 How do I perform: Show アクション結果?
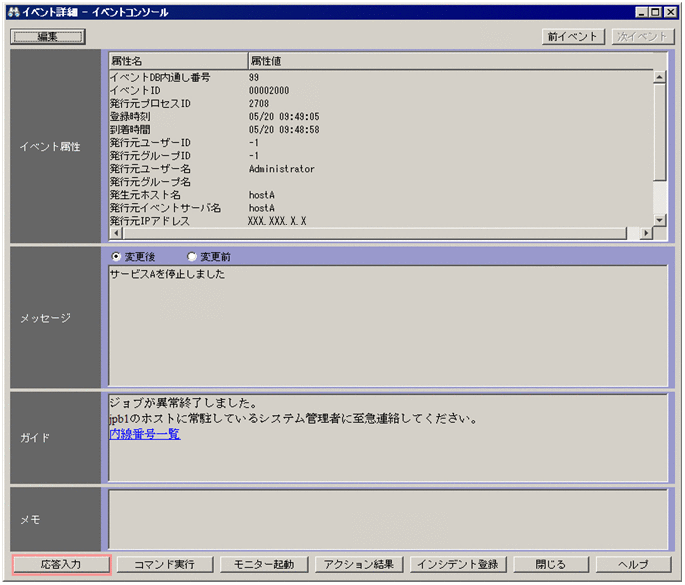359,564
